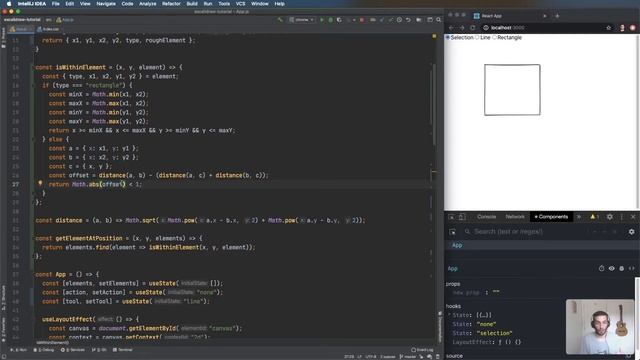The height and width of the screenshot is (360, 640).
Task: Open a new browser tab with plus
Action: pyautogui.click(x=557, y=16)
